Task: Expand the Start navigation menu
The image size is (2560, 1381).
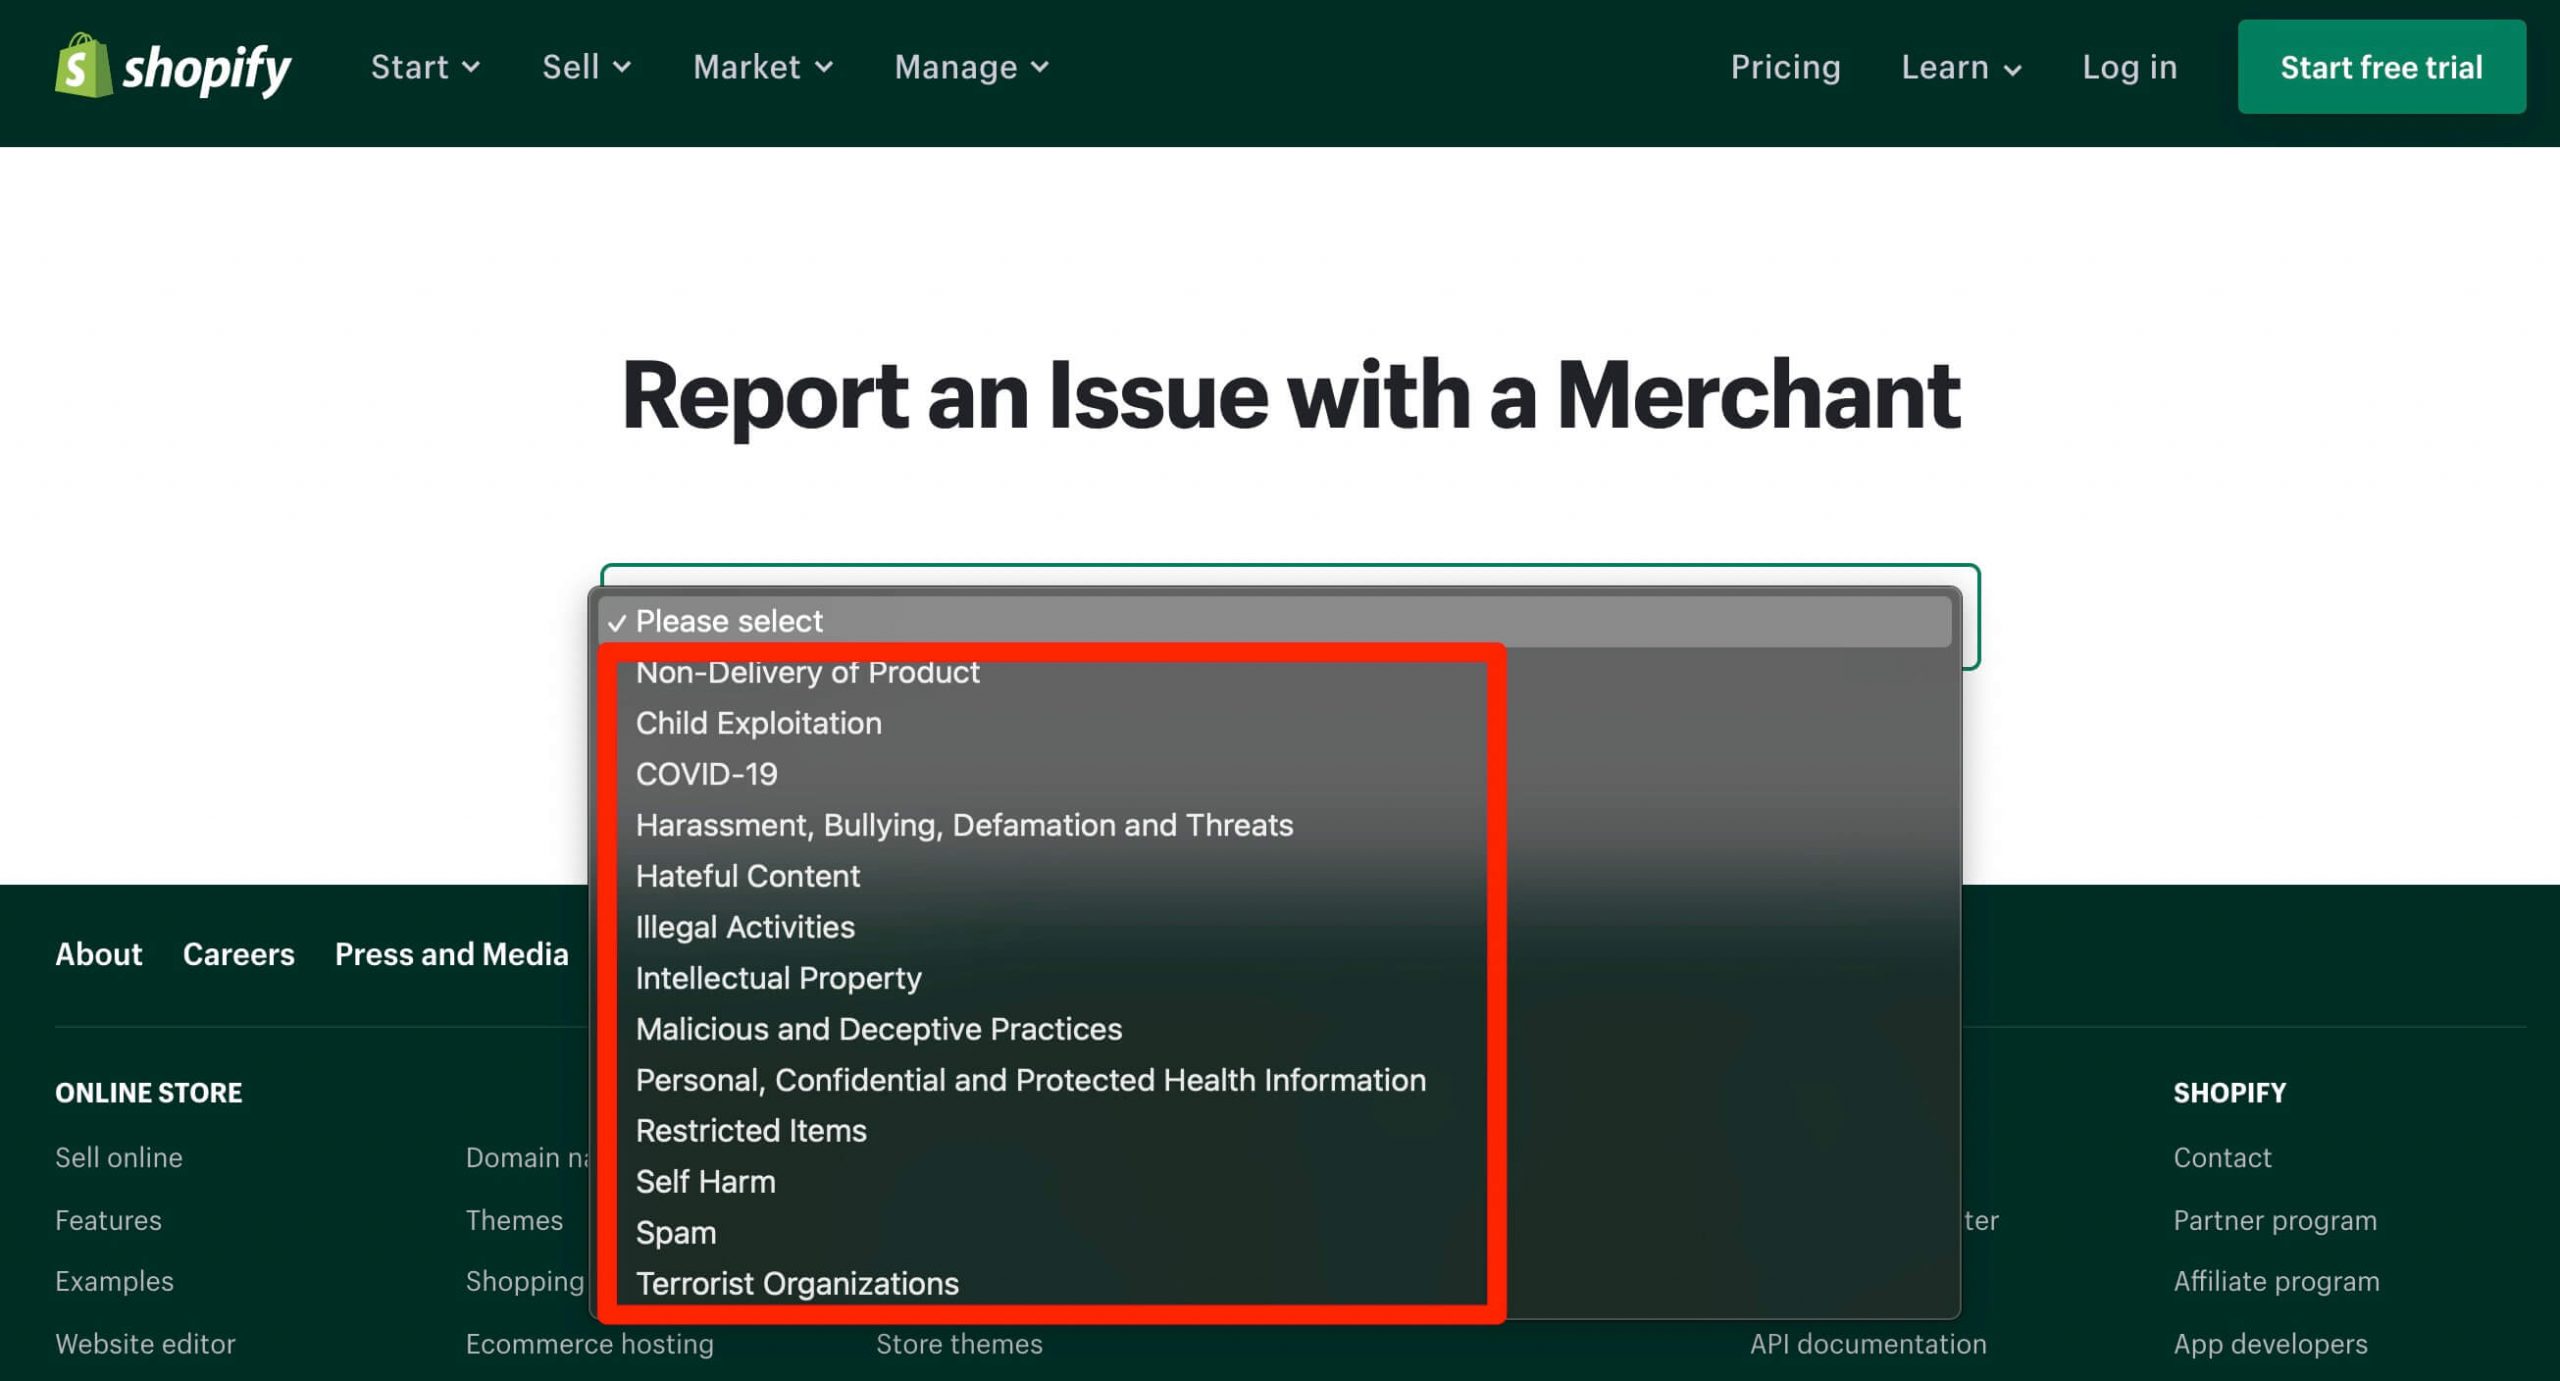Action: tap(426, 67)
